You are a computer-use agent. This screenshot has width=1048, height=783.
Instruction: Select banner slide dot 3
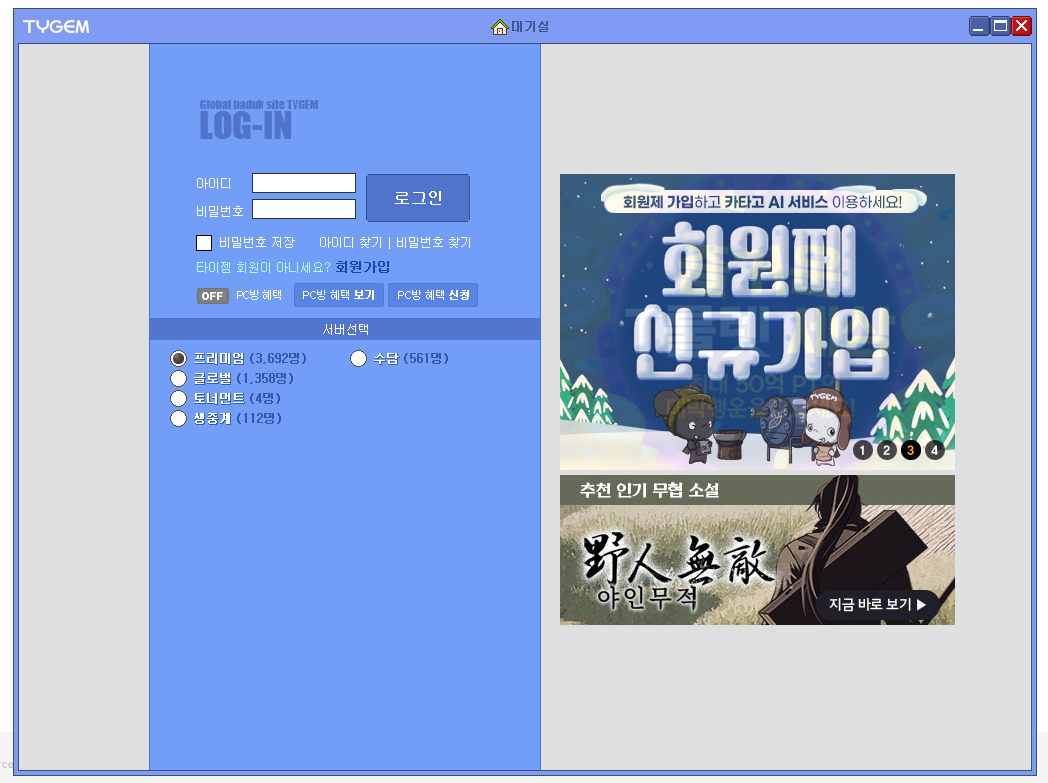click(x=910, y=450)
